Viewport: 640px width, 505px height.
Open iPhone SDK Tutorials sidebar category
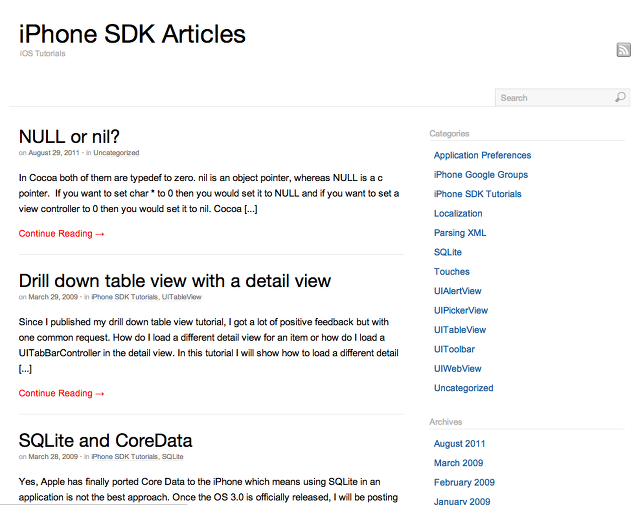(478, 194)
